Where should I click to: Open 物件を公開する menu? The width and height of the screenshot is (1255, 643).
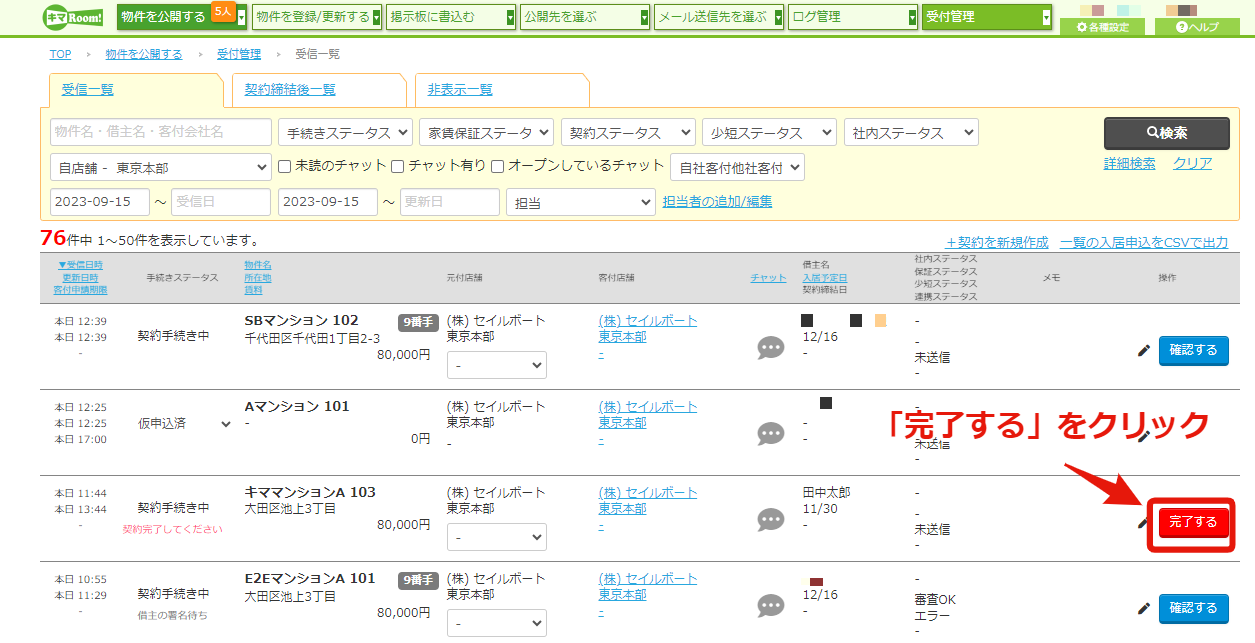coord(182,17)
